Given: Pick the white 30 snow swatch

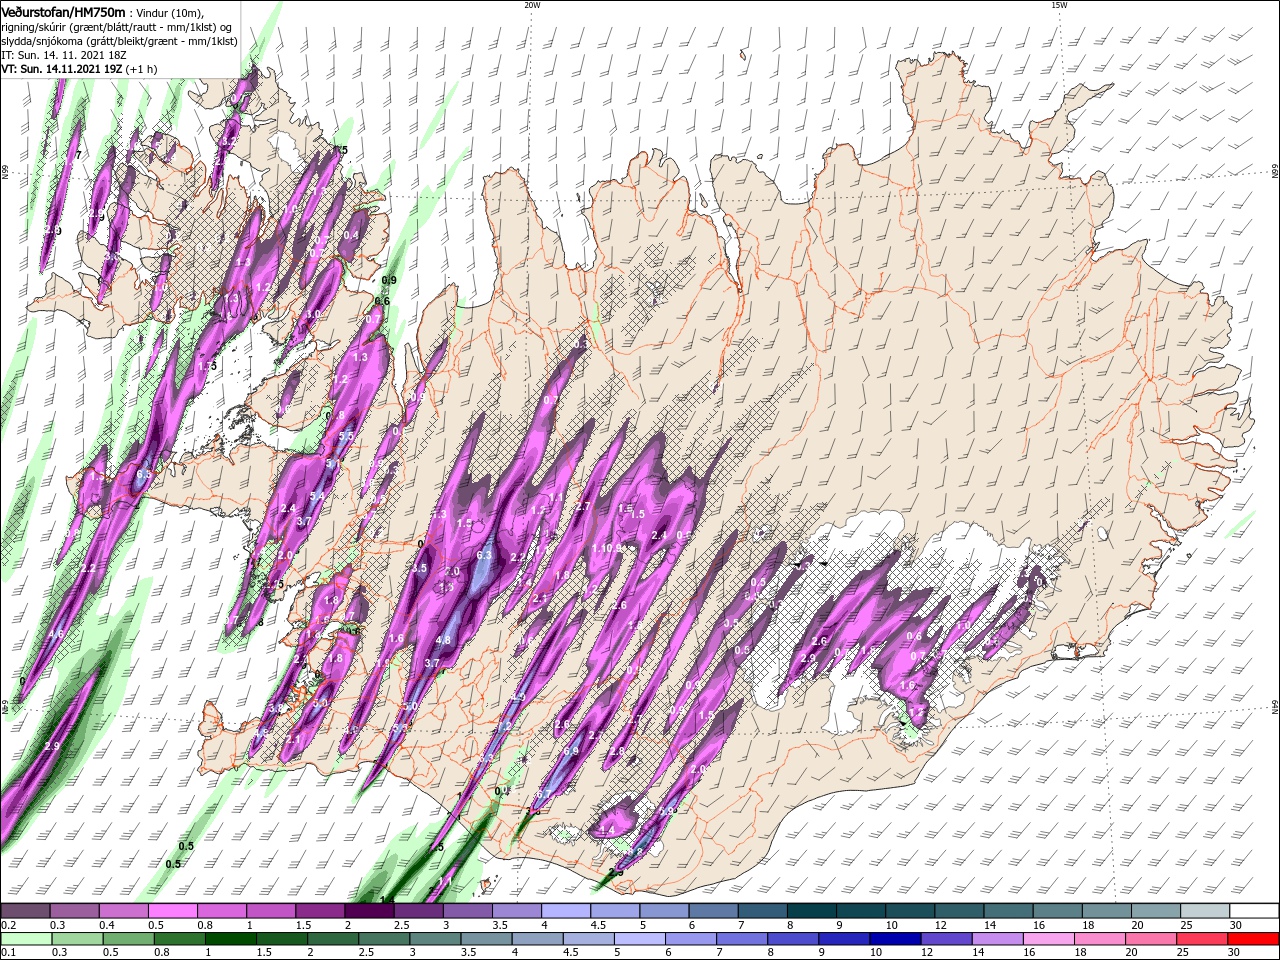Looking at the screenshot, I should click(1255, 911).
